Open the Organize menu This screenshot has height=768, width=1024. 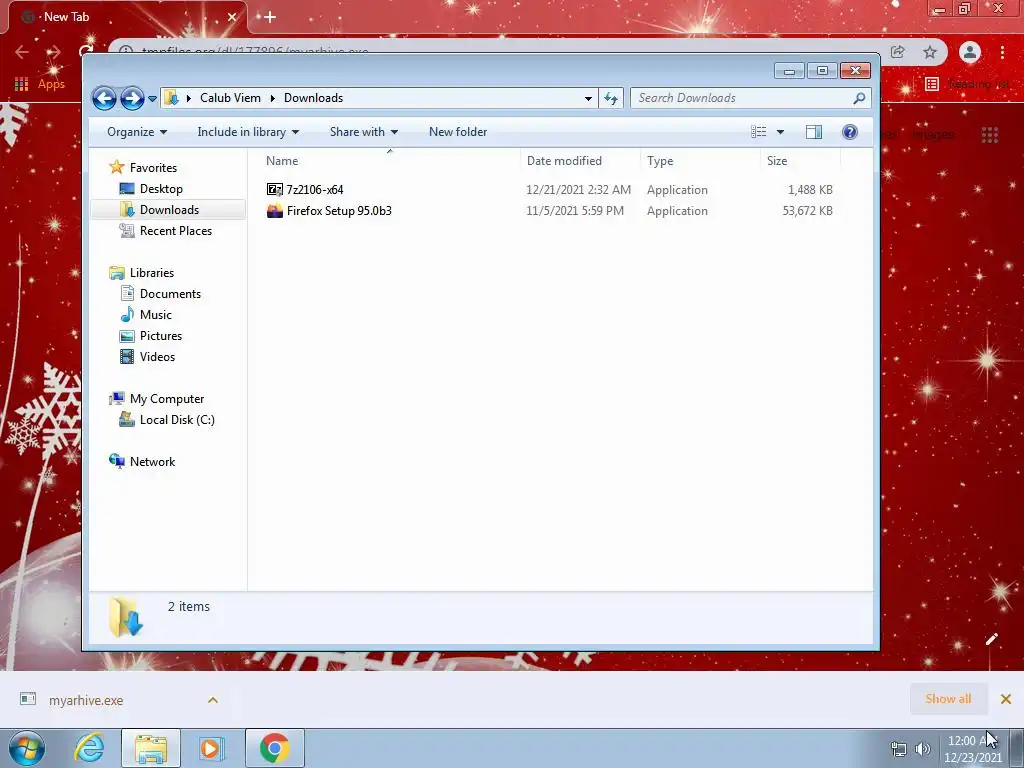[136, 132]
